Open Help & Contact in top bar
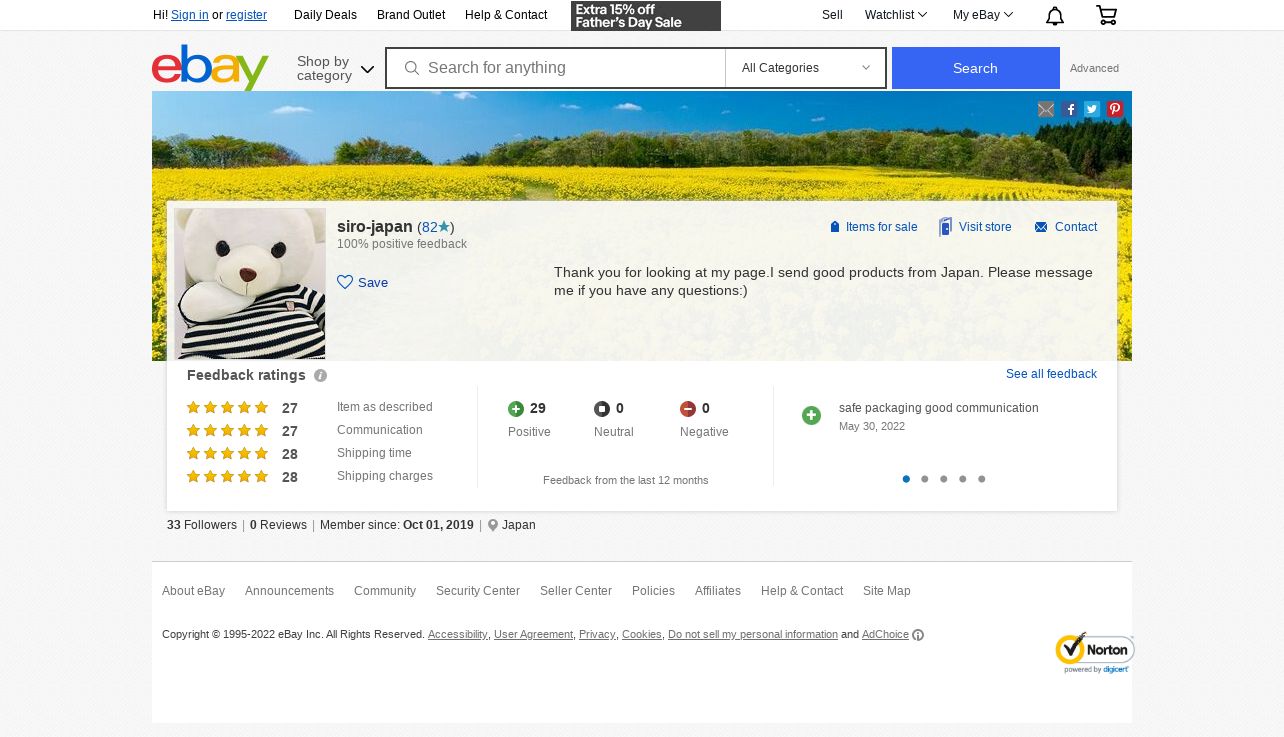 506,15
